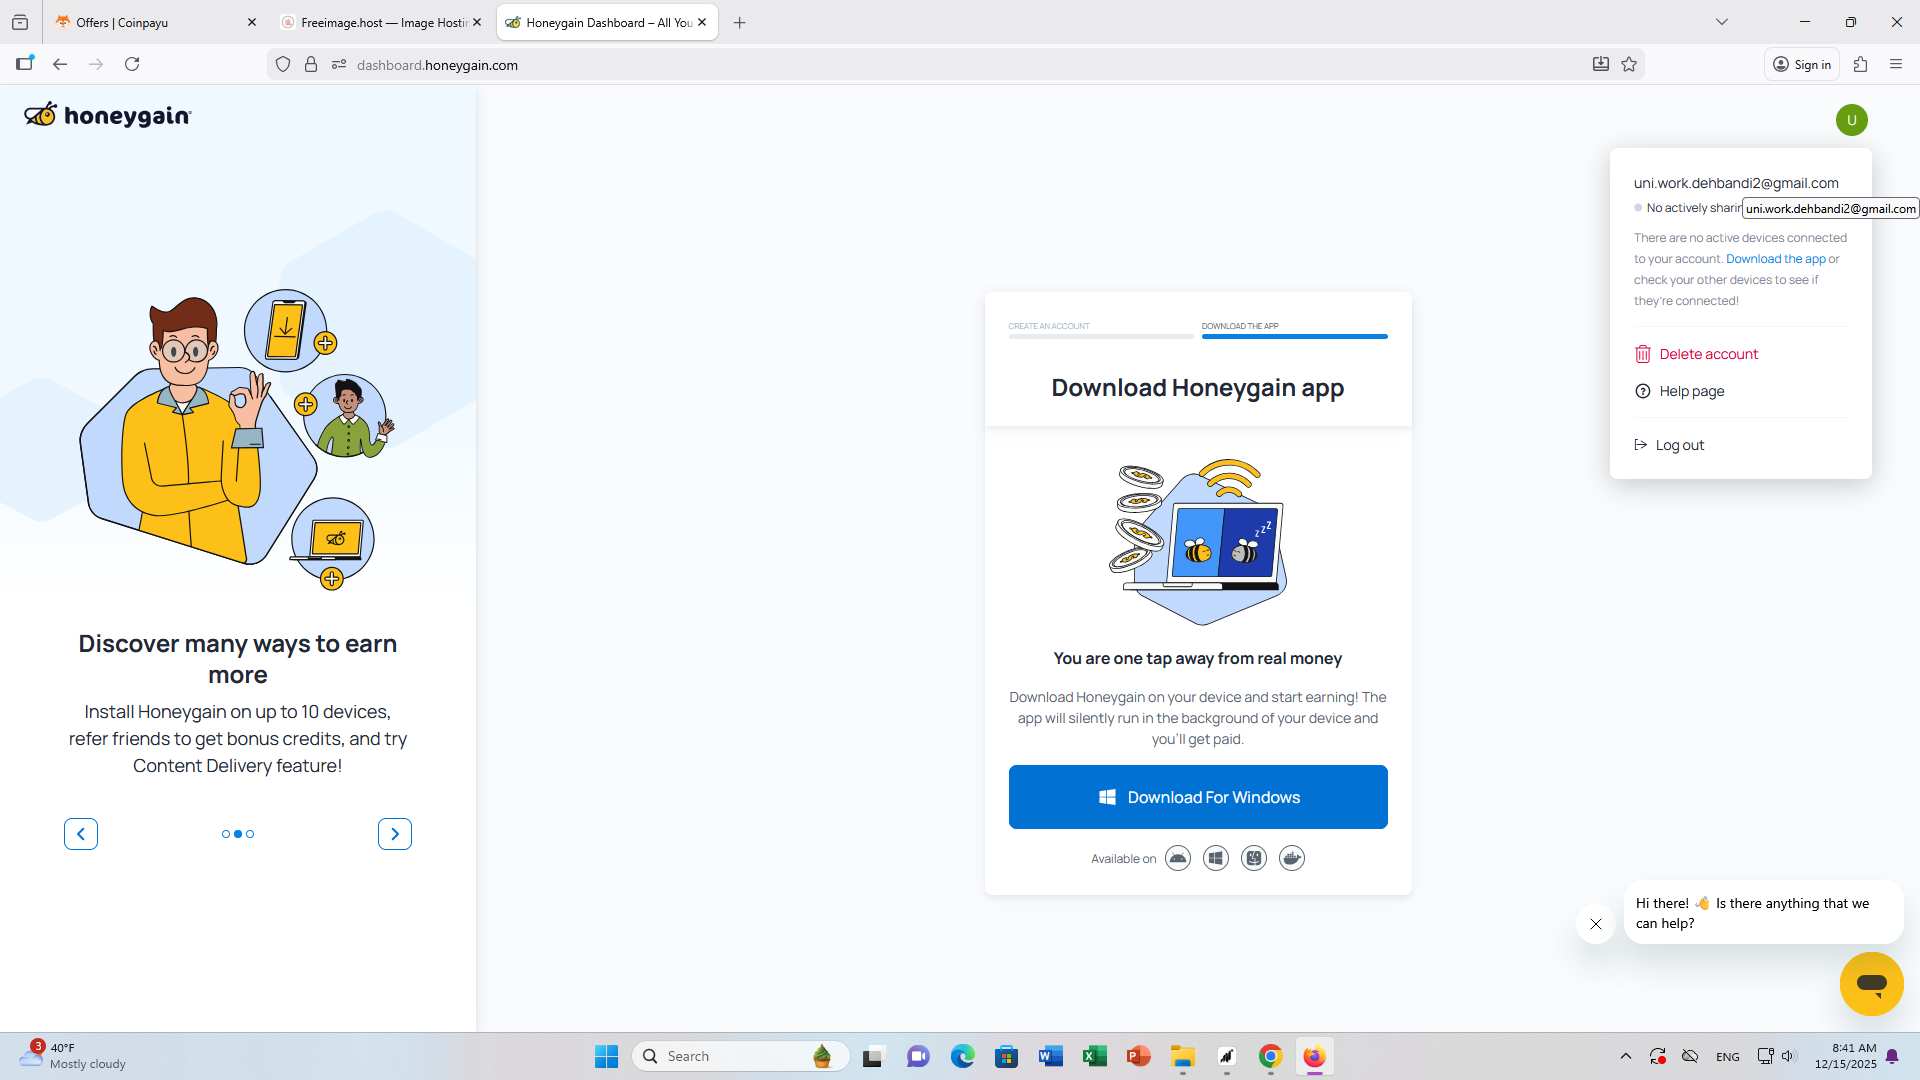The height and width of the screenshot is (1080, 1920).
Task: Select the first carousel dot
Action: tap(226, 834)
